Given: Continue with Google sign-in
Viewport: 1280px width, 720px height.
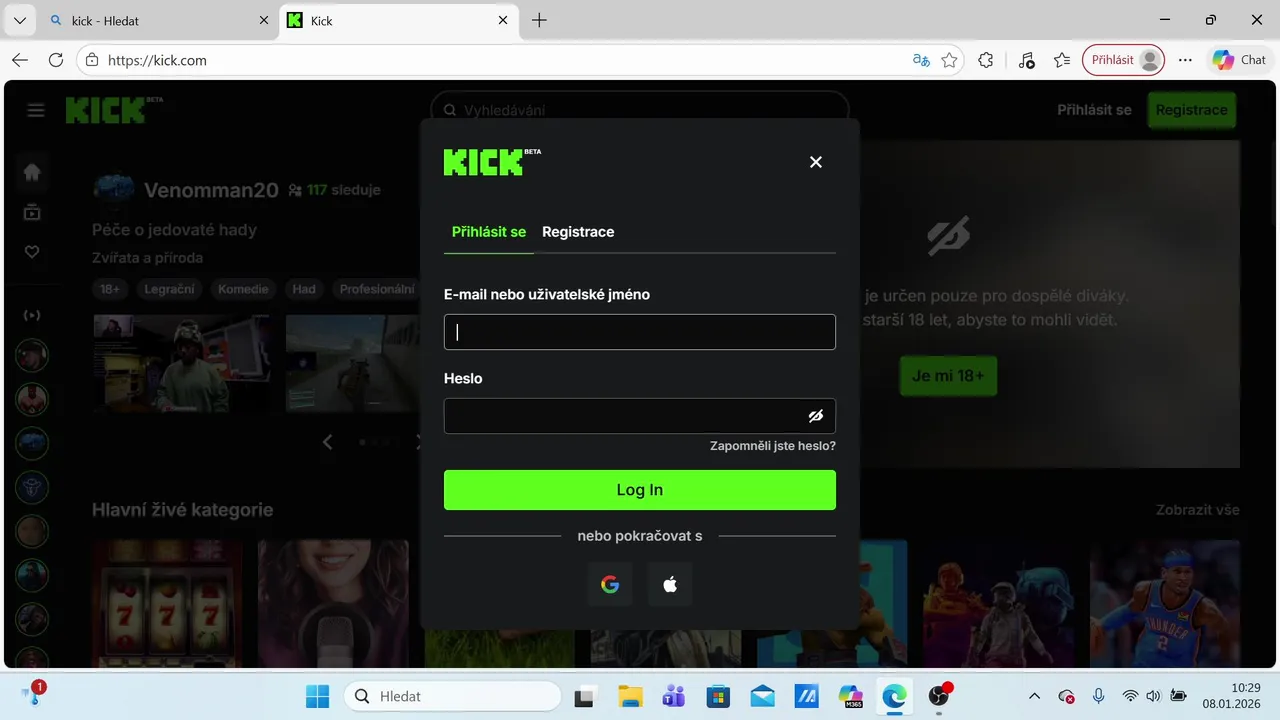Looking at the screenshot, I should pos(610,585).
